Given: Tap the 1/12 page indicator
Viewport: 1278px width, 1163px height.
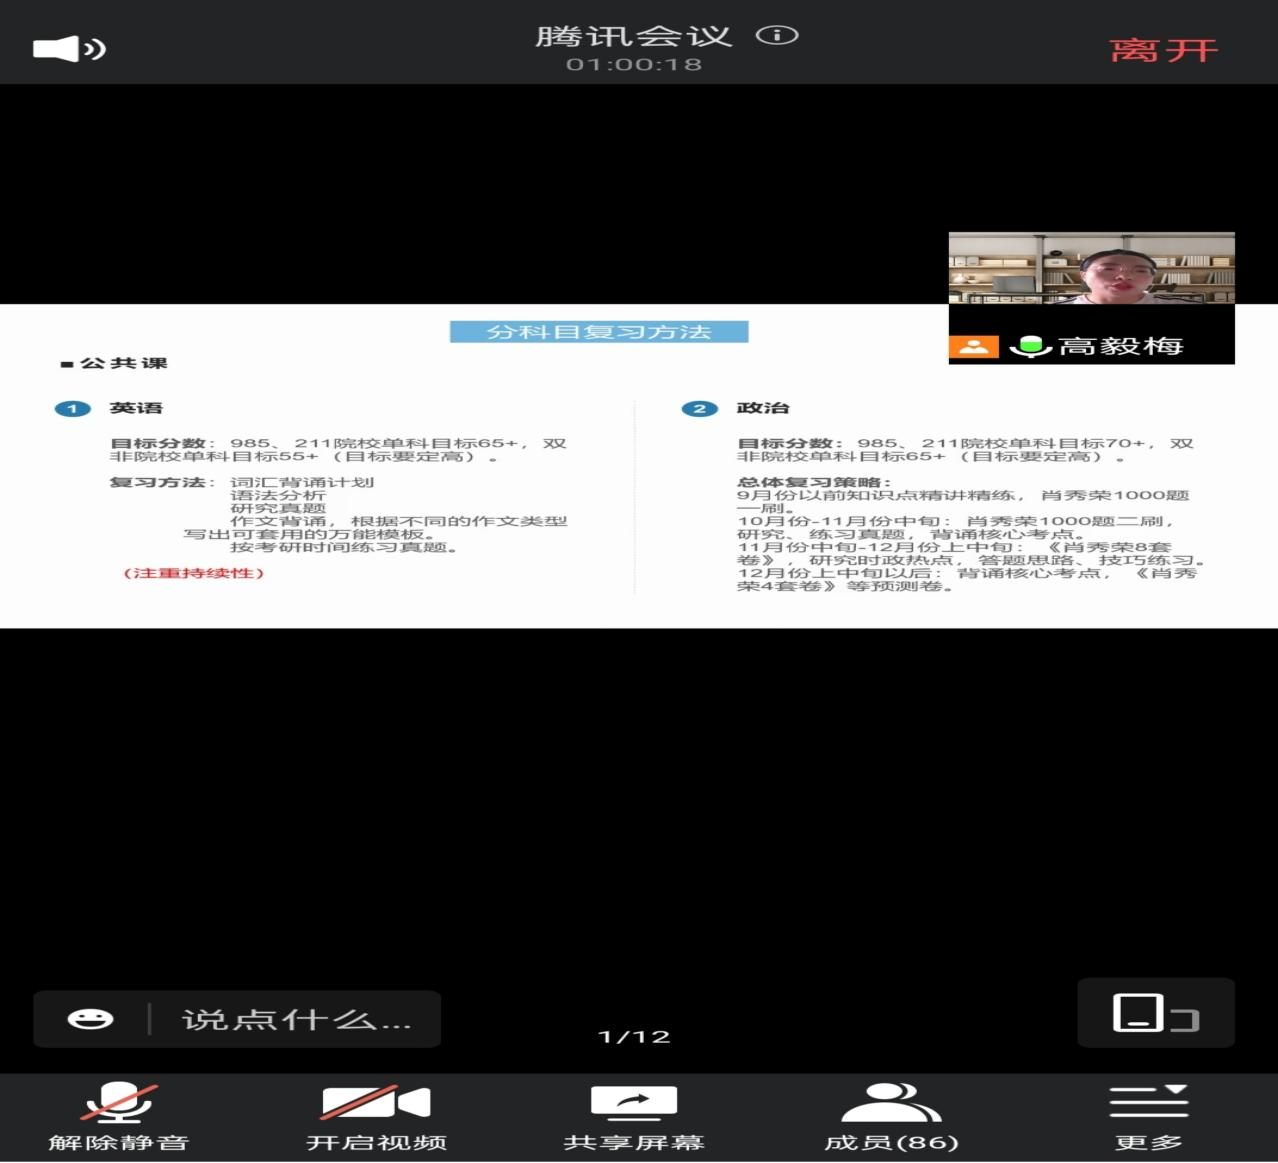Looking at the screenshot, I should 634,1037.
